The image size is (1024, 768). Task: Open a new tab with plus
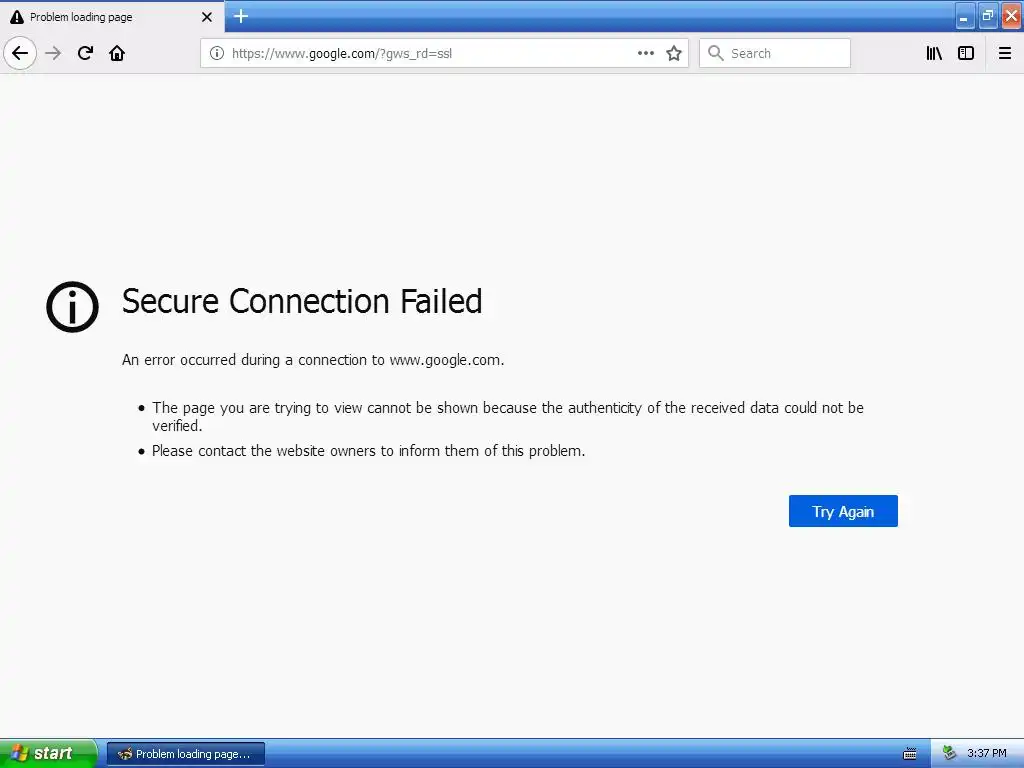241,16
